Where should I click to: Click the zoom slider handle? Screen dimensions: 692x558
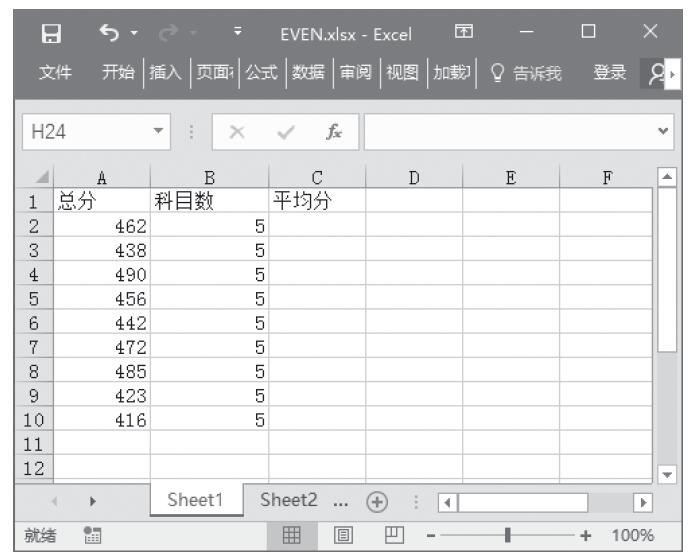pyautogui.click(x=509, y=536)
